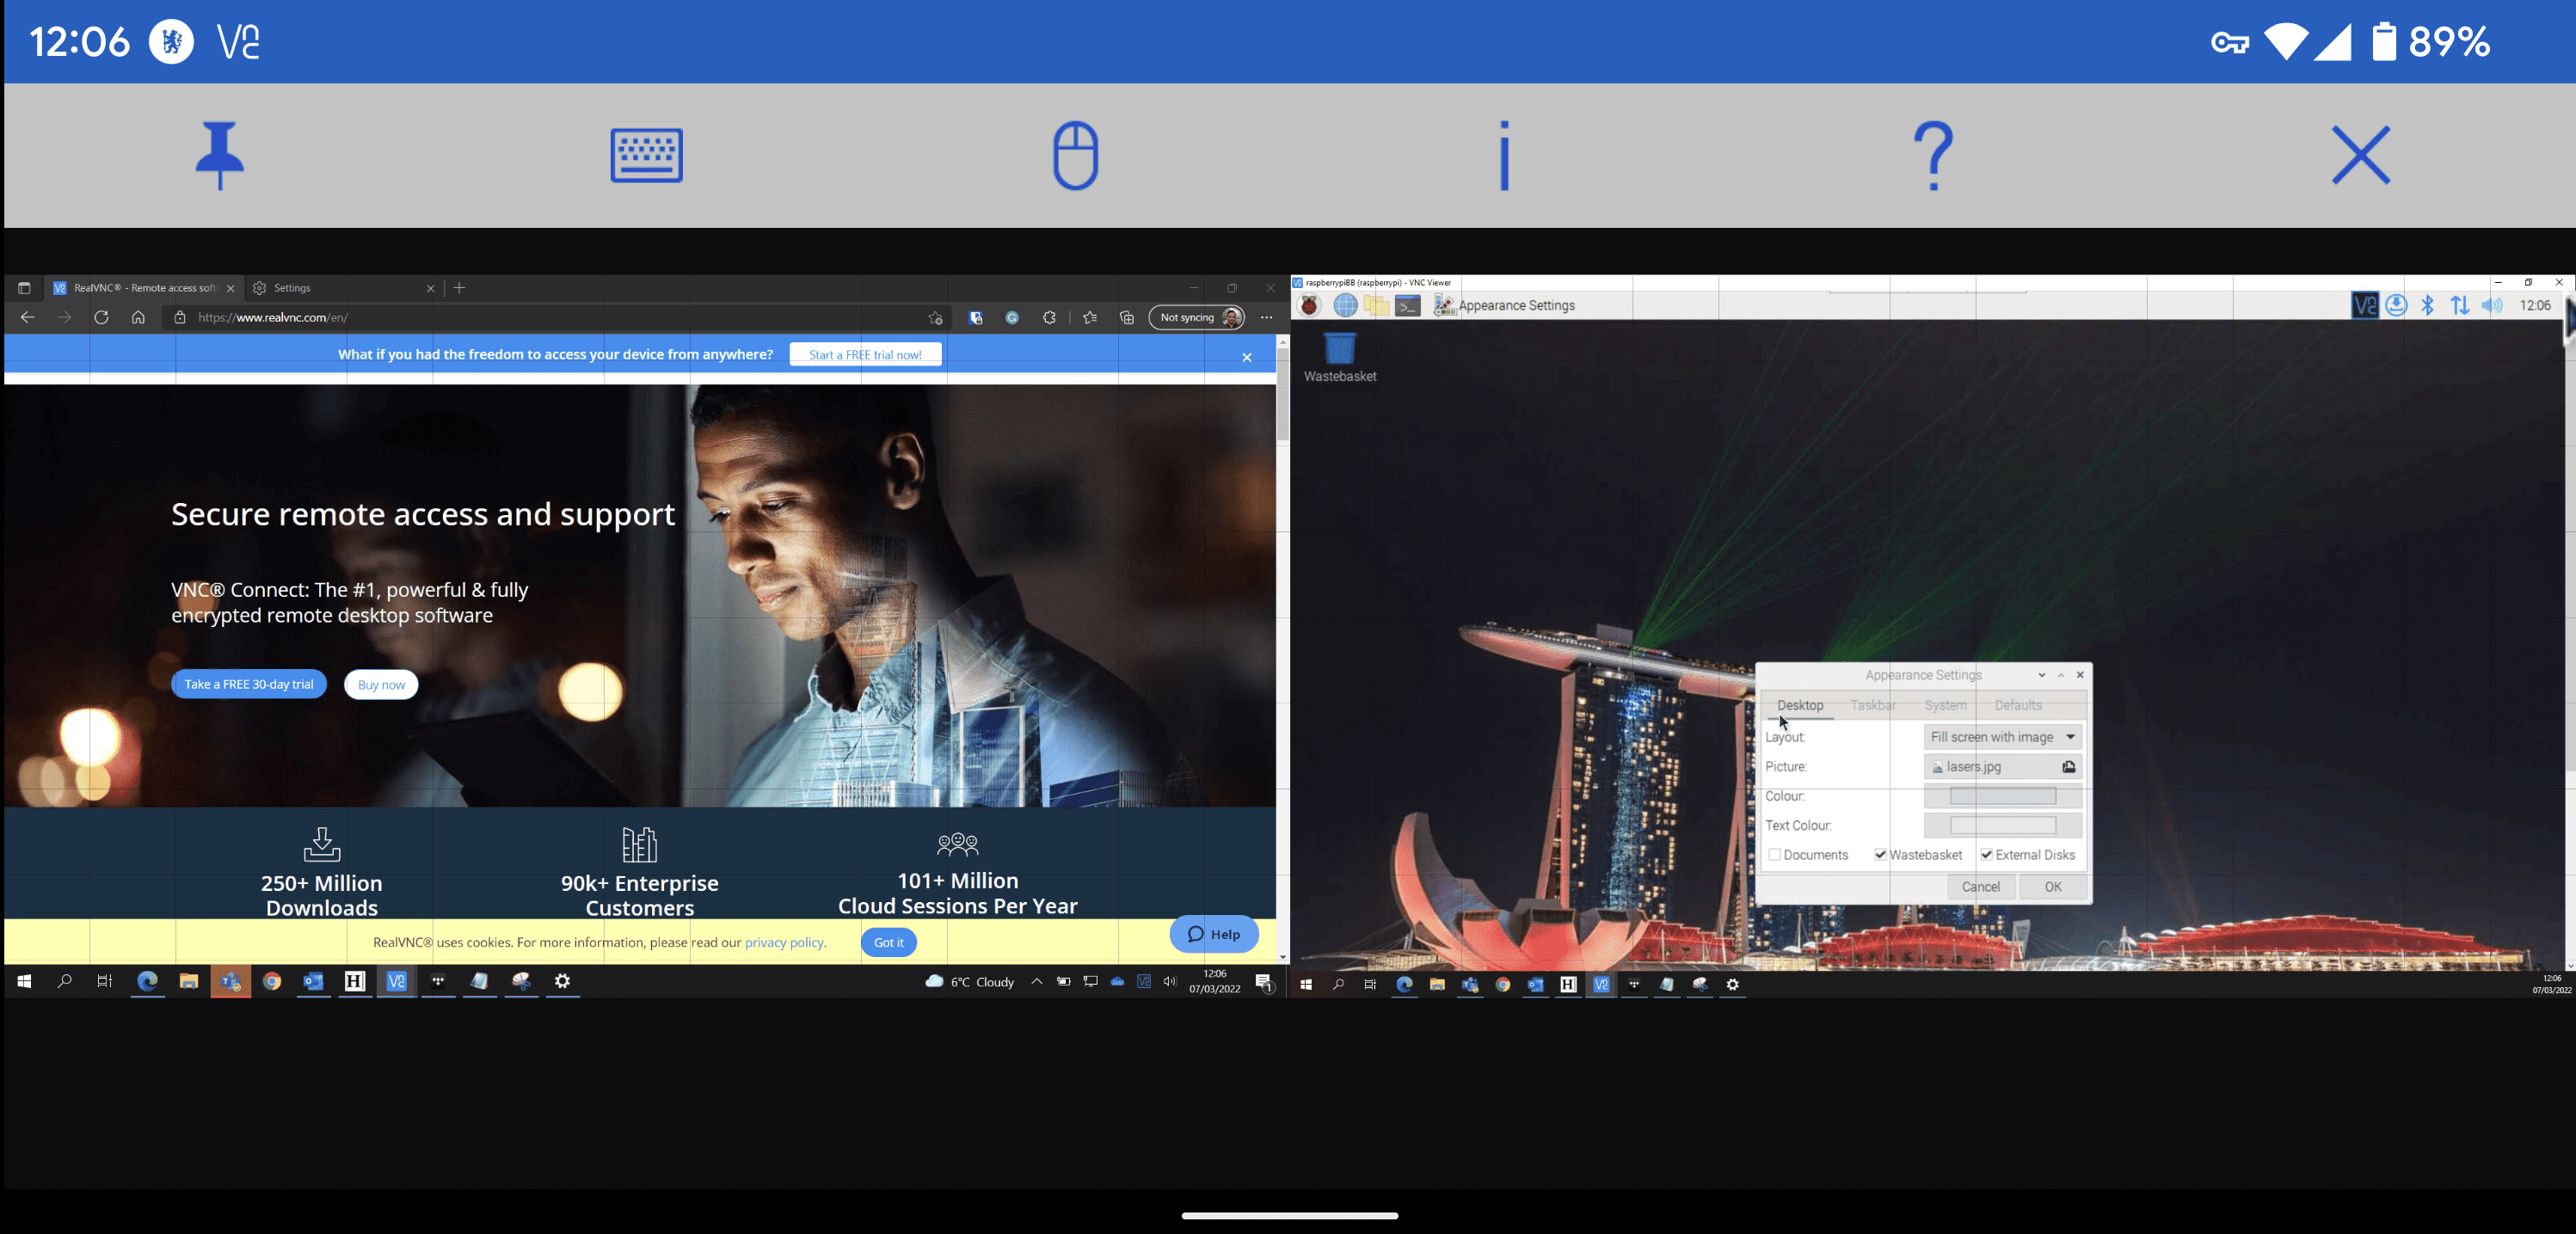This screenshot has height=1234, width=2576.
Task: Switch to the Defaults tab
Action: [x=2018, y=705]
